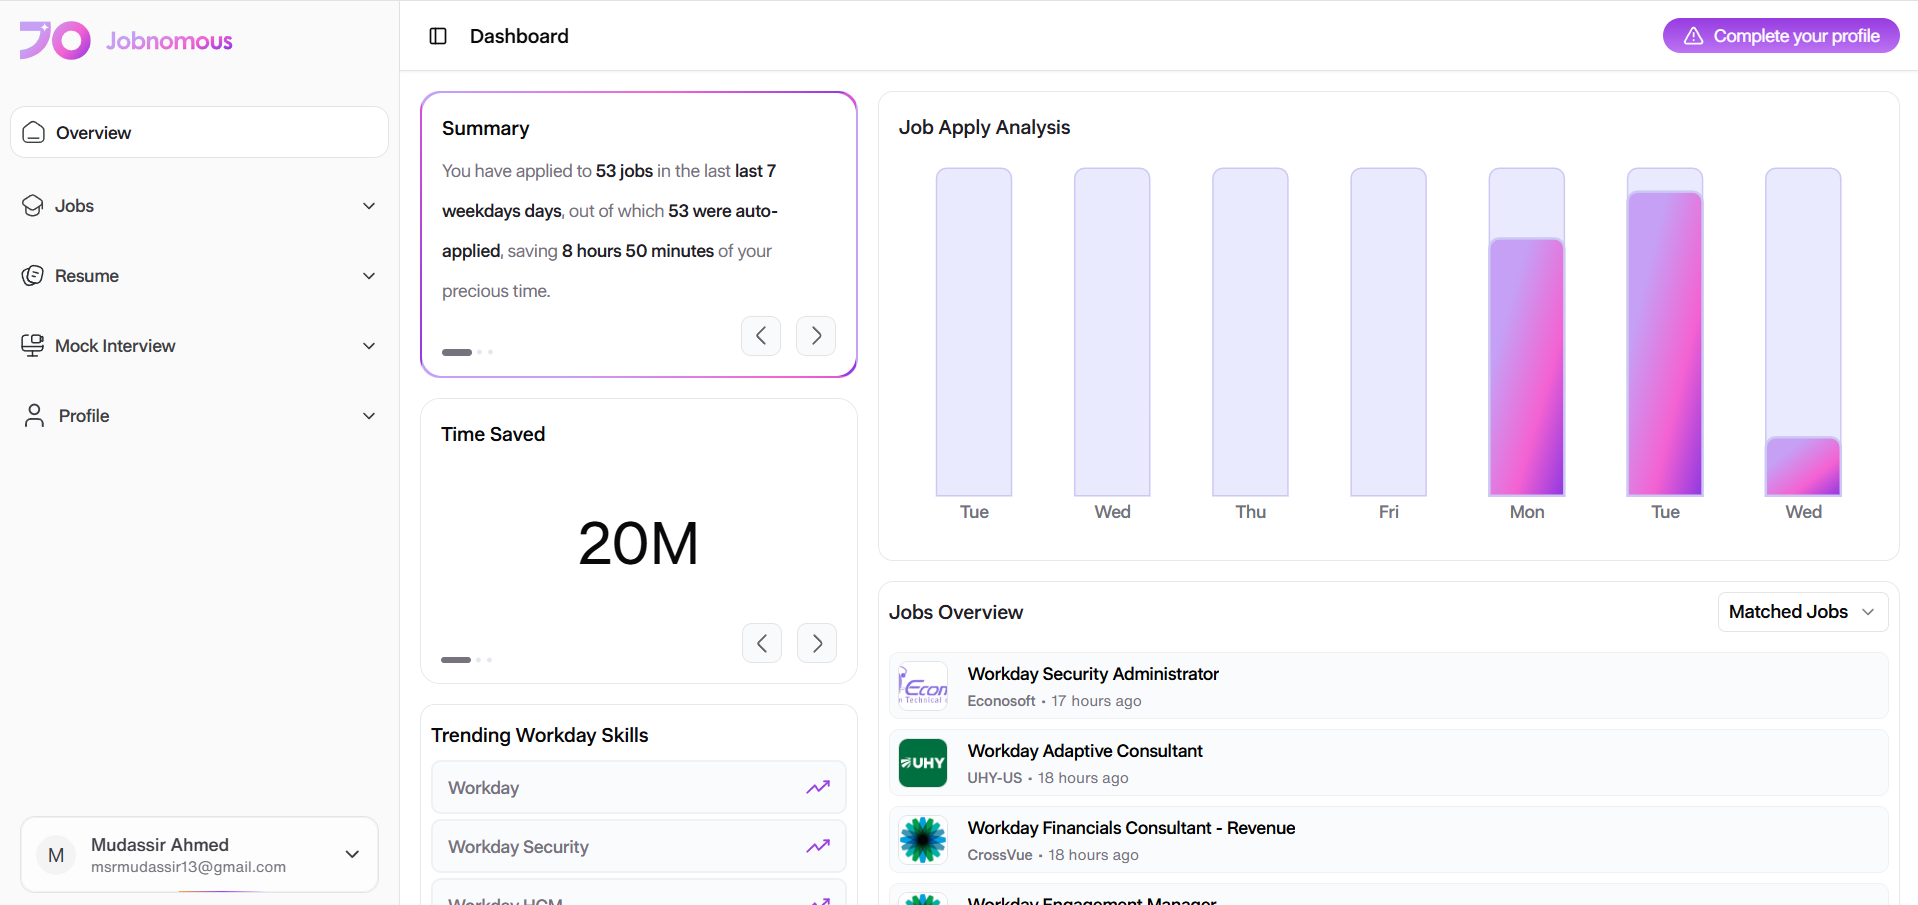Expand the Mock Interview menu chevron
The height and width of the screenshot is (905, 1918).
click(369, 346)
